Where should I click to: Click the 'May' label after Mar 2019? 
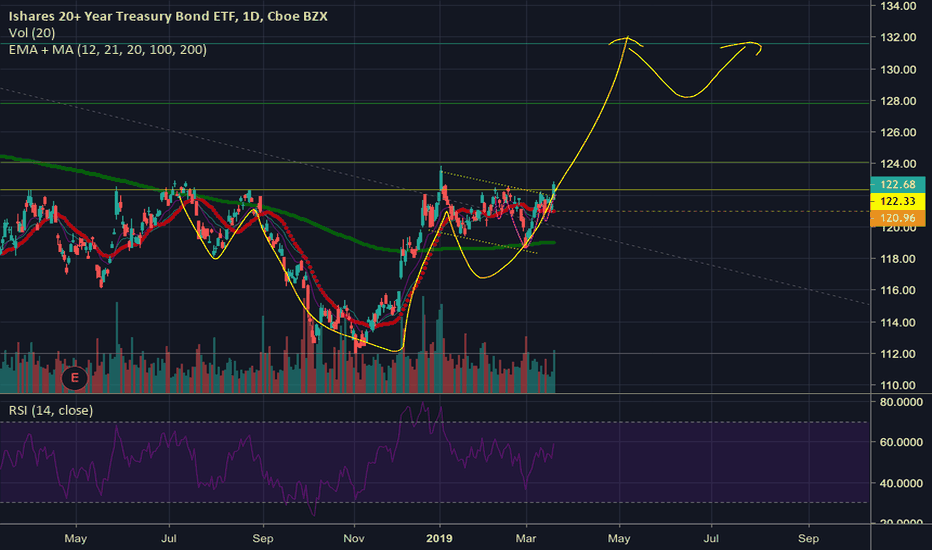click(x=619, y=539)
